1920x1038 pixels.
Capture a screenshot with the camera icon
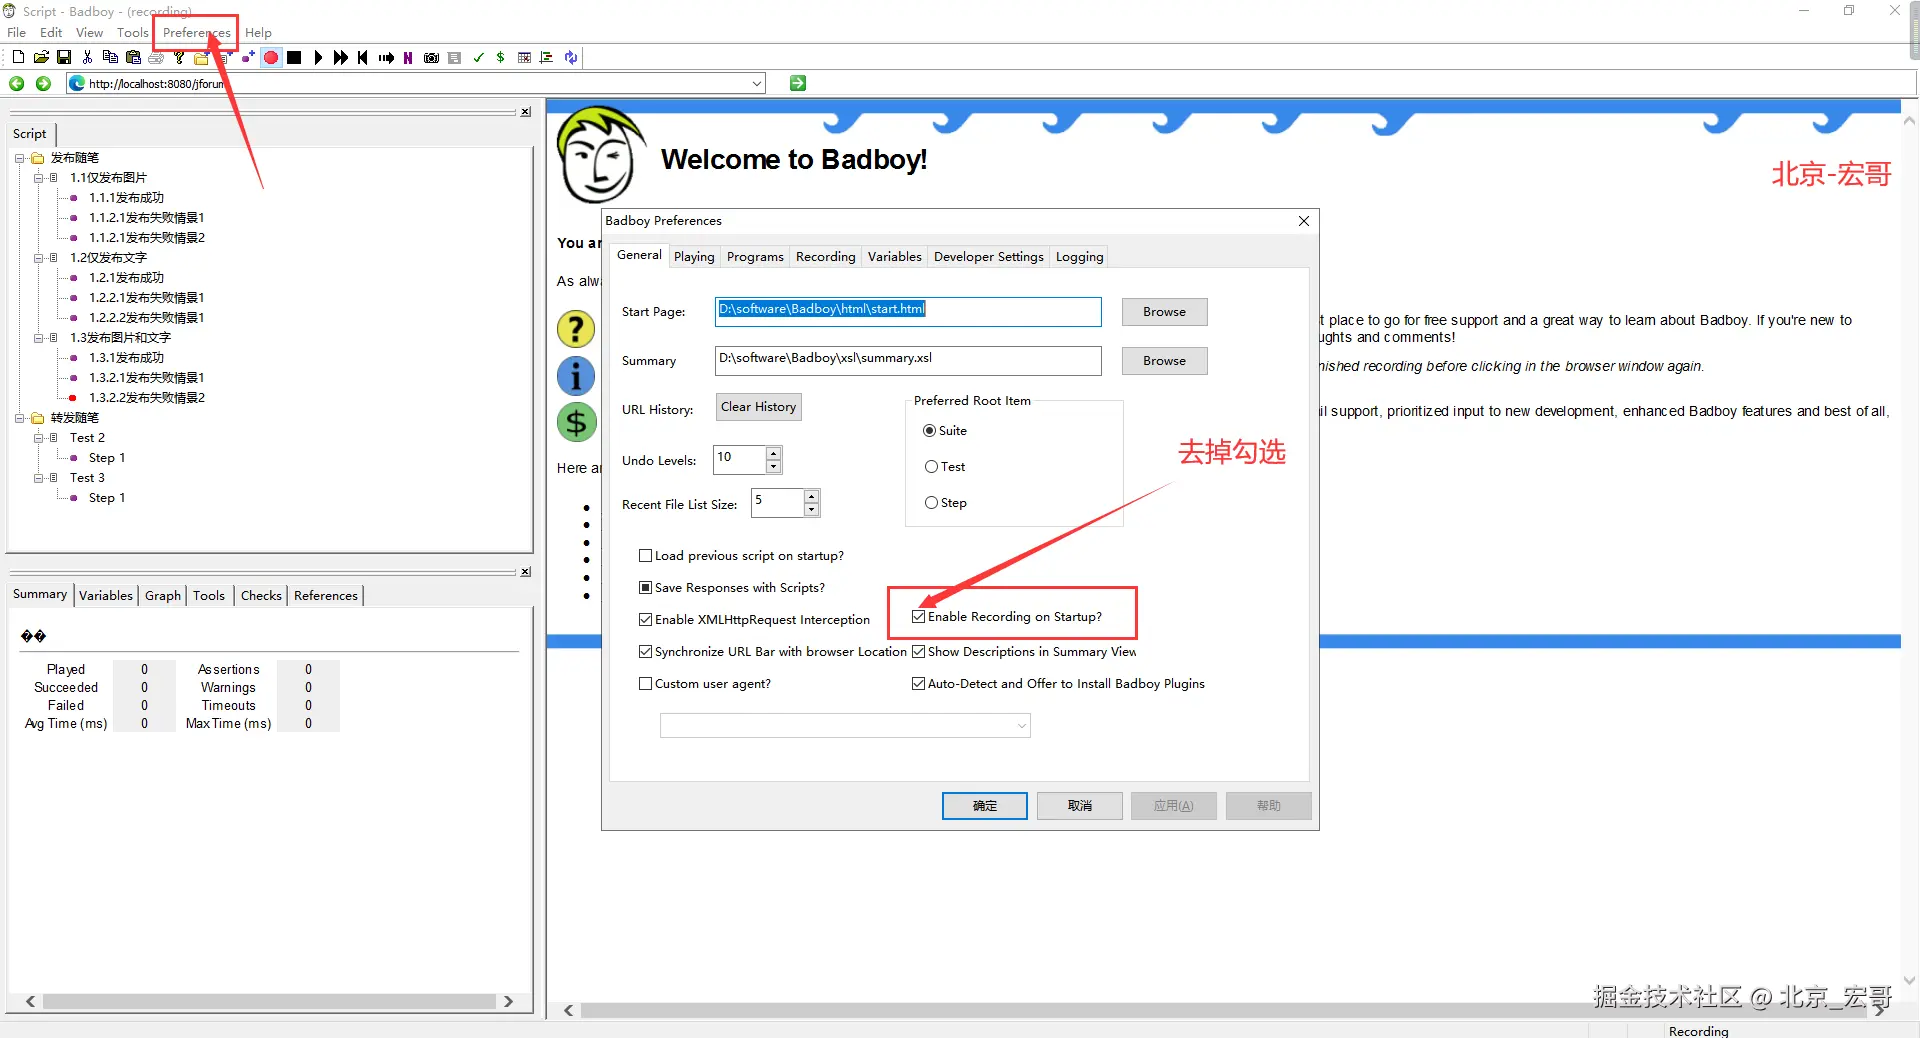[x=431, y=57]
